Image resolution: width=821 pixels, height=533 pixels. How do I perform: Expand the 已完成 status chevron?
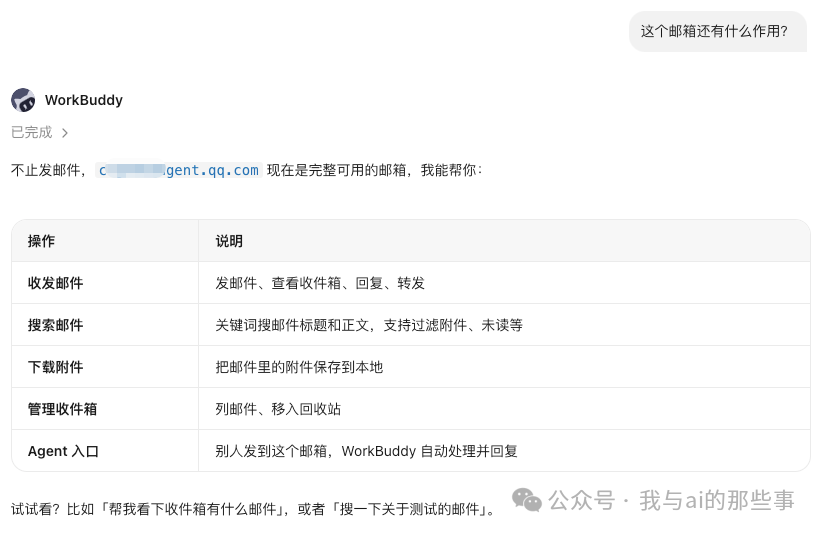click(x=65, y=133)
